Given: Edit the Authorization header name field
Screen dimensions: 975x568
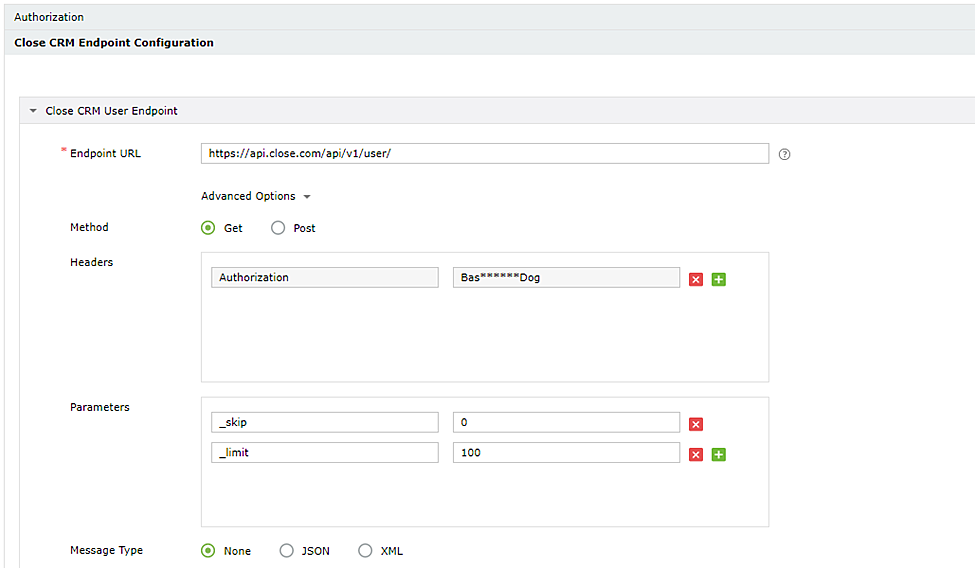Looking at the screenshot, I should (324, 278).
